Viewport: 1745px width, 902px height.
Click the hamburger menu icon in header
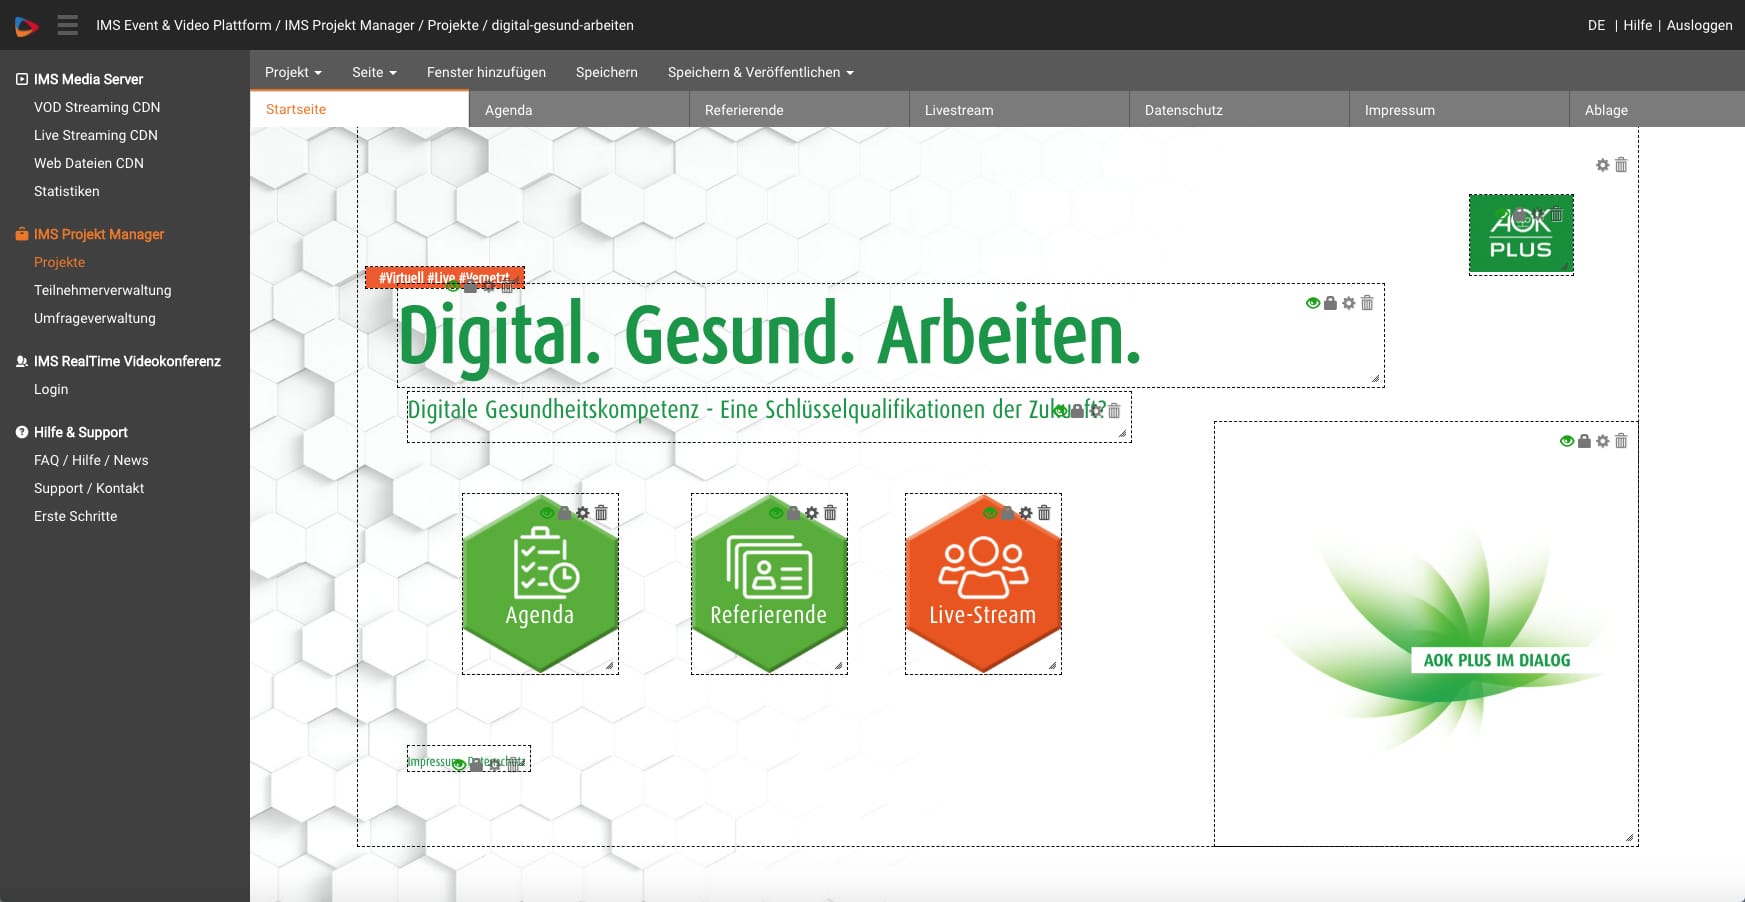(67, 25)
